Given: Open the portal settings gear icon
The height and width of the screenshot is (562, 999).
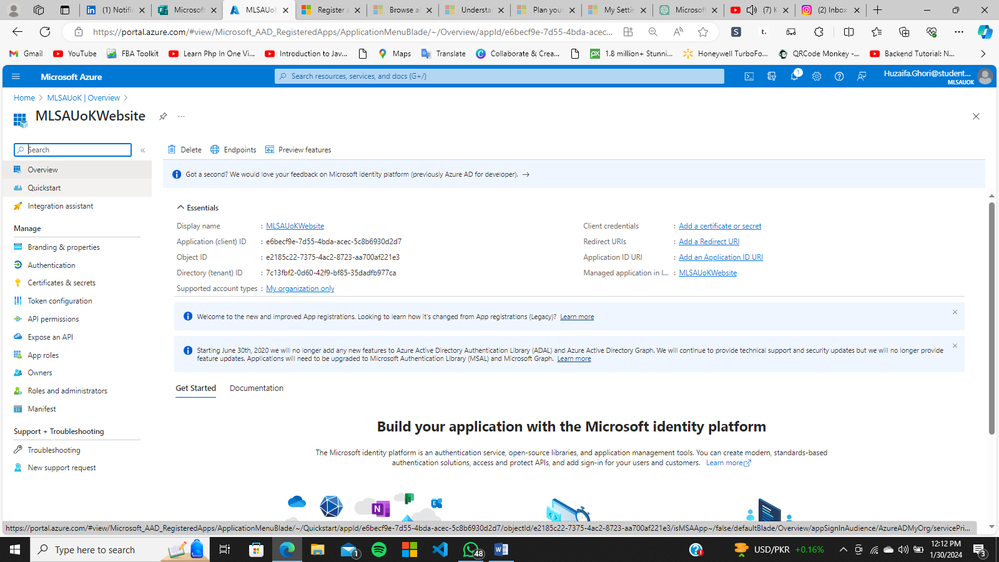Looking at the screenshot, I should pos(817,76).
